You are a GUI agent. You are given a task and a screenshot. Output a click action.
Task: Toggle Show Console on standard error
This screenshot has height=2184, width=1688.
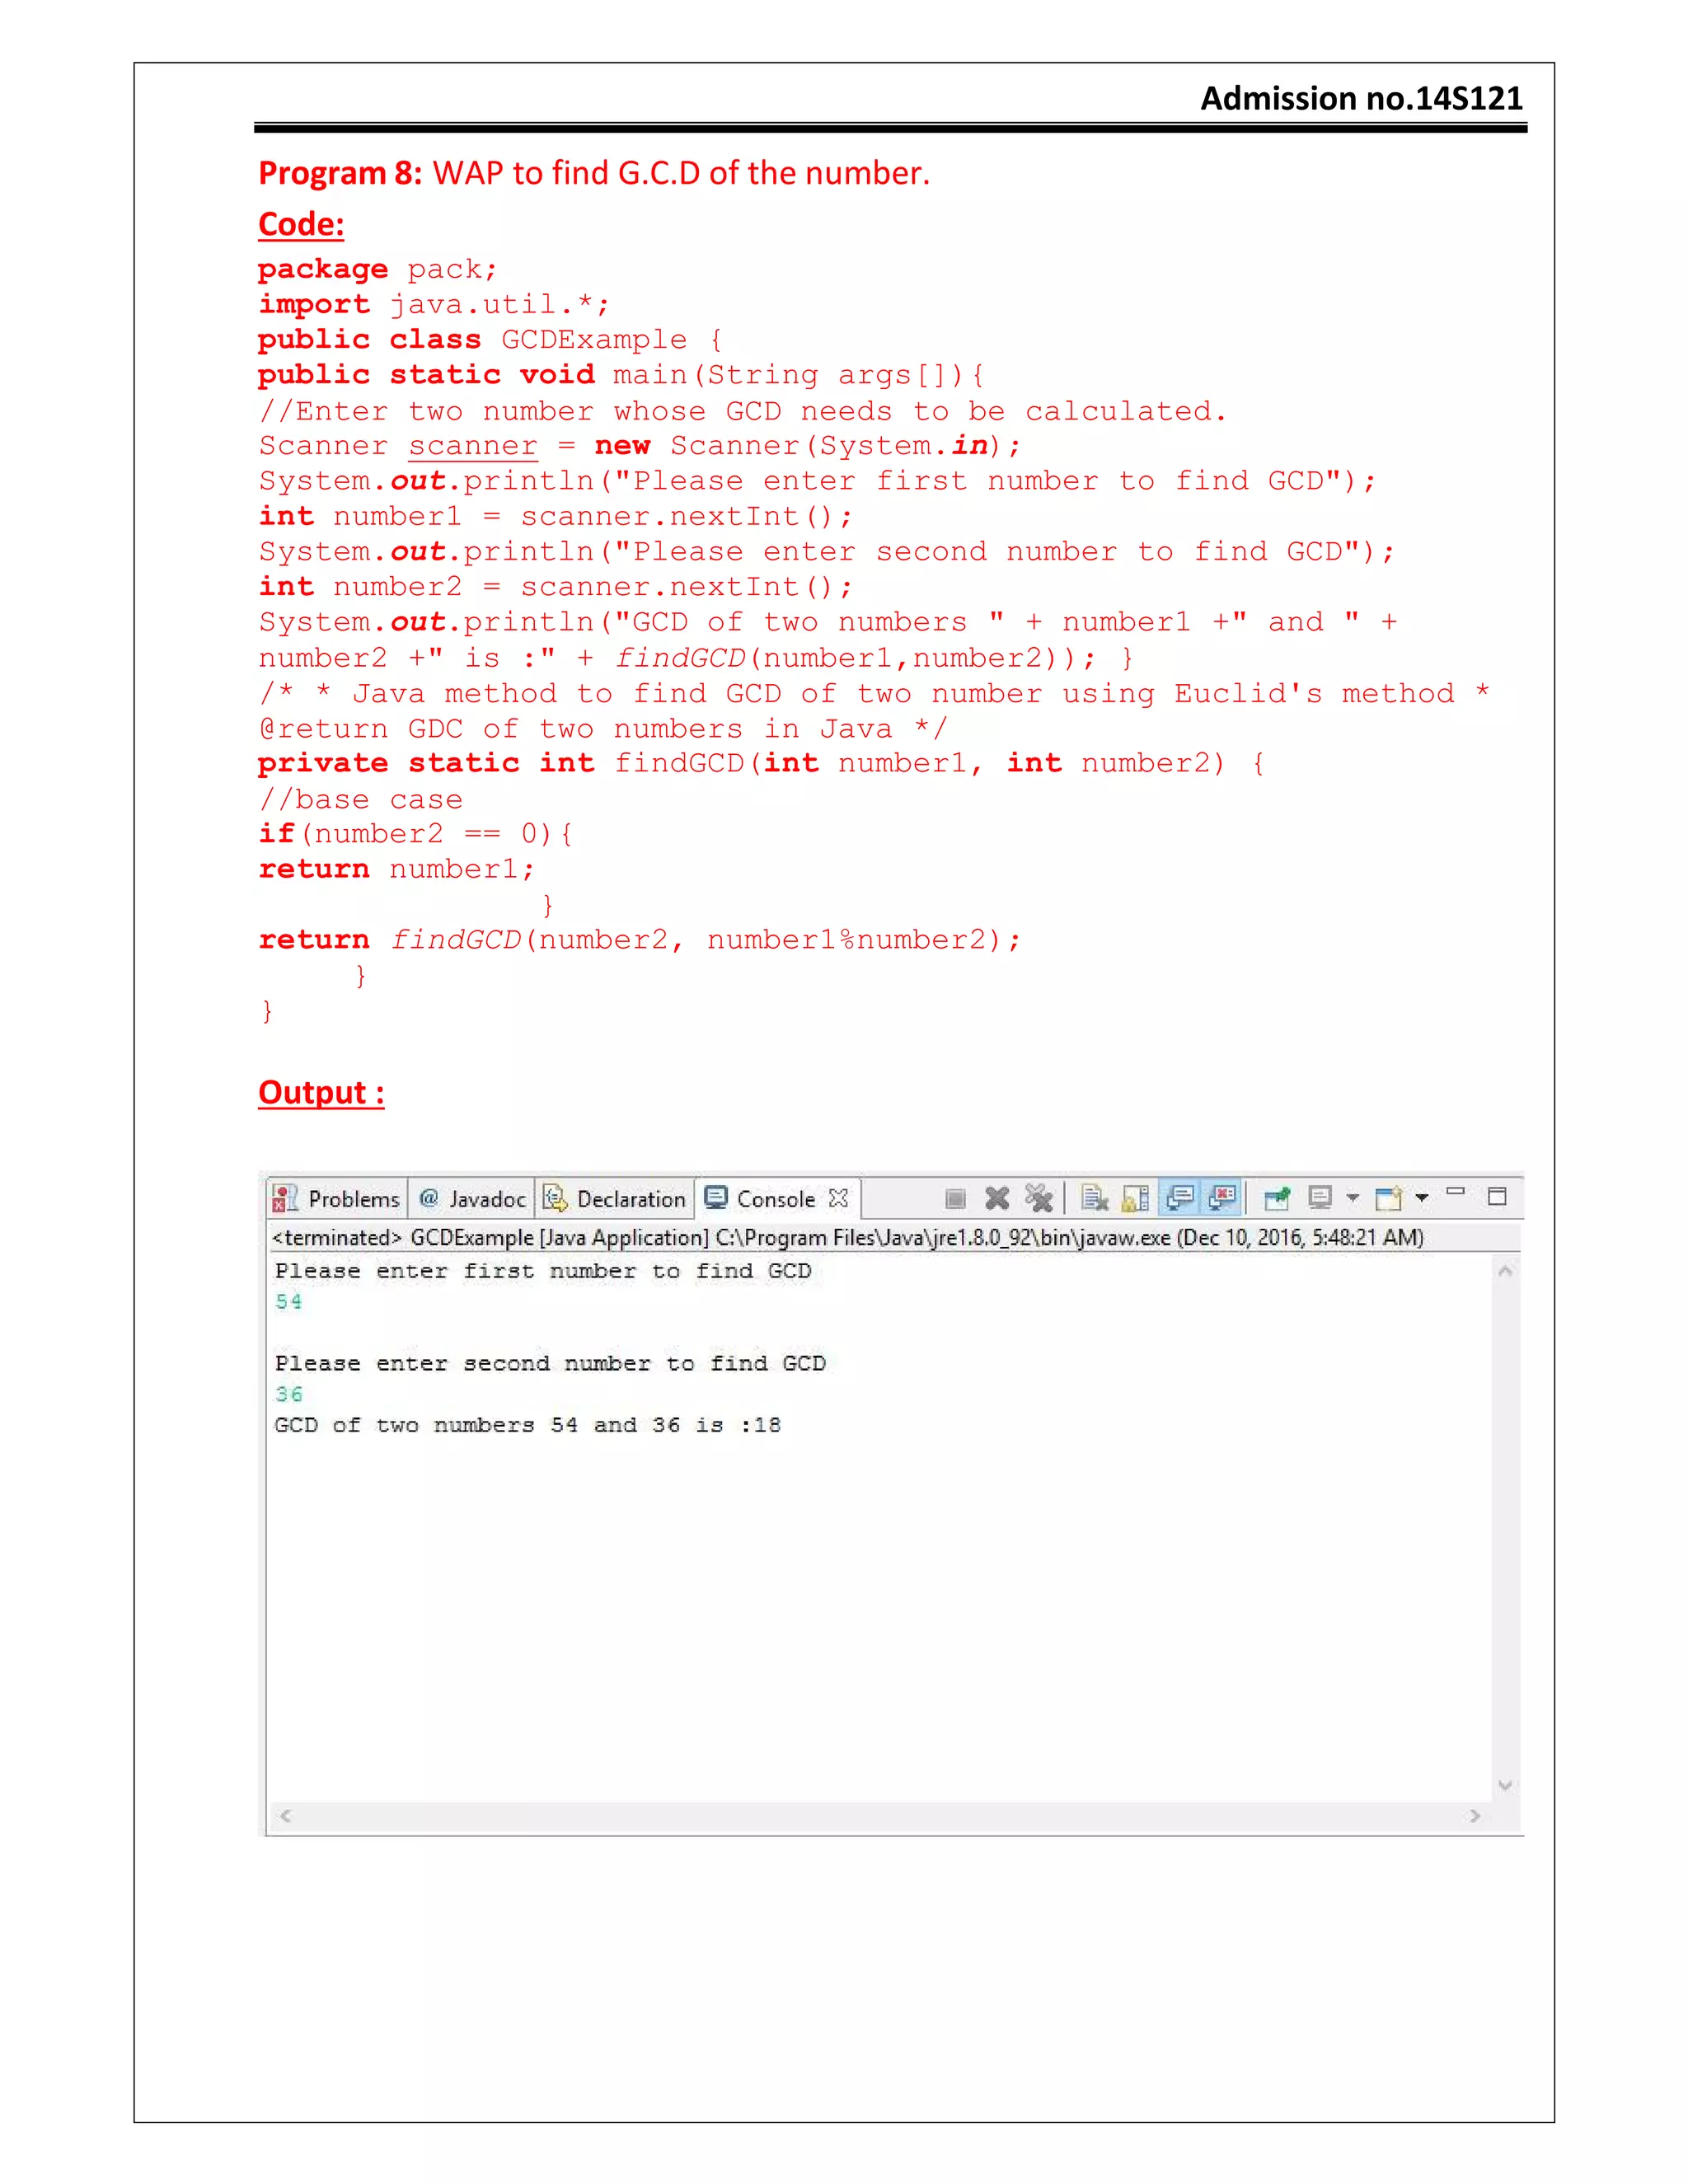(1222, 1197)
